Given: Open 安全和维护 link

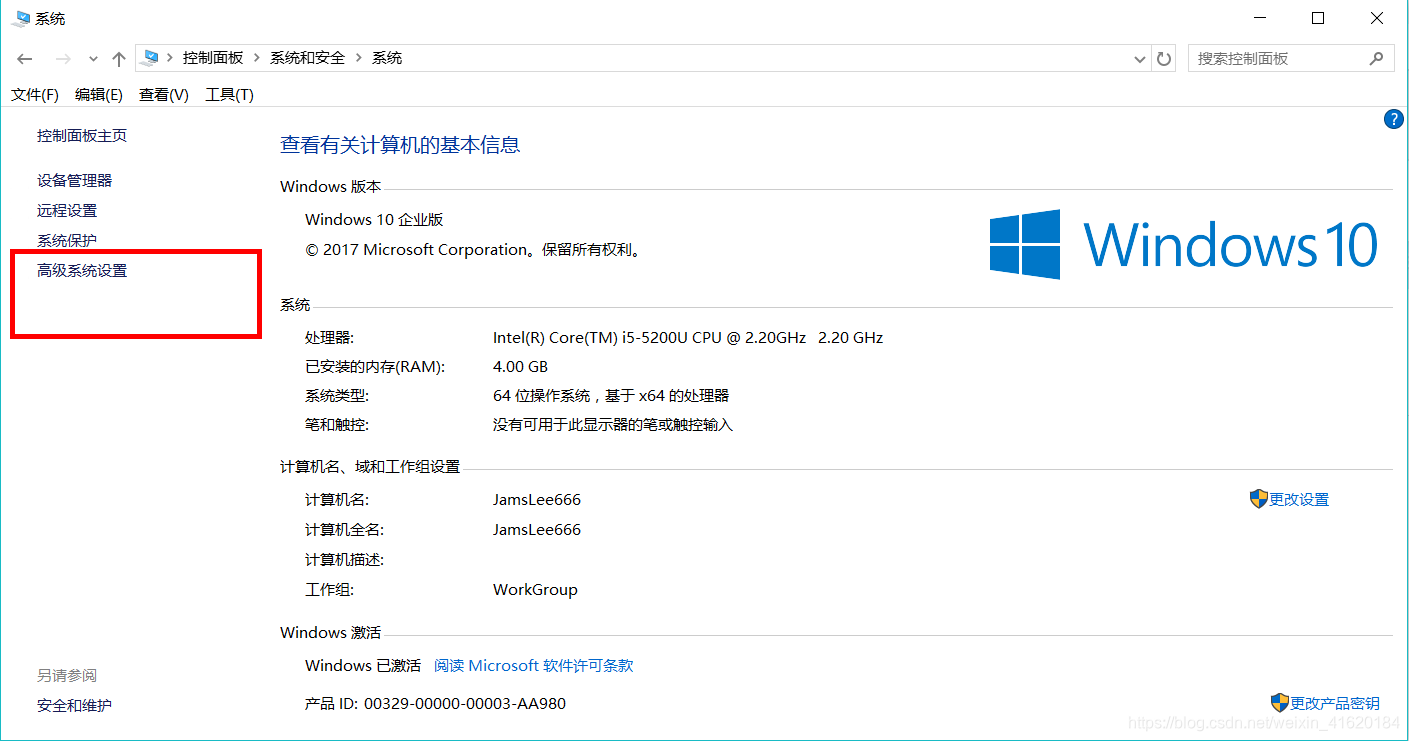Looking at the screenshot, I should (x=75, y=706).
